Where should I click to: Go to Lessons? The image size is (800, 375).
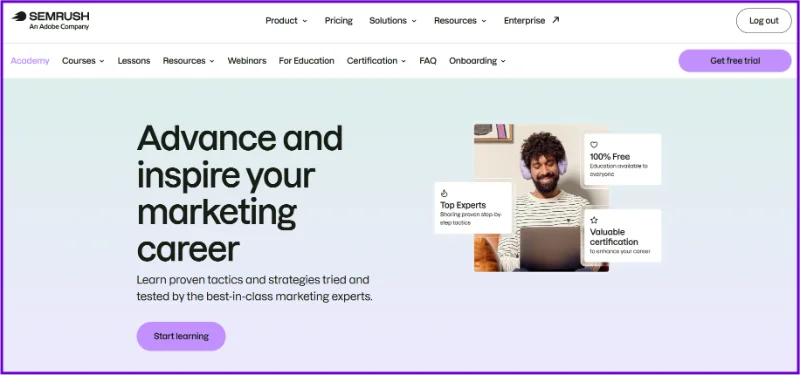tap(134, 61)
